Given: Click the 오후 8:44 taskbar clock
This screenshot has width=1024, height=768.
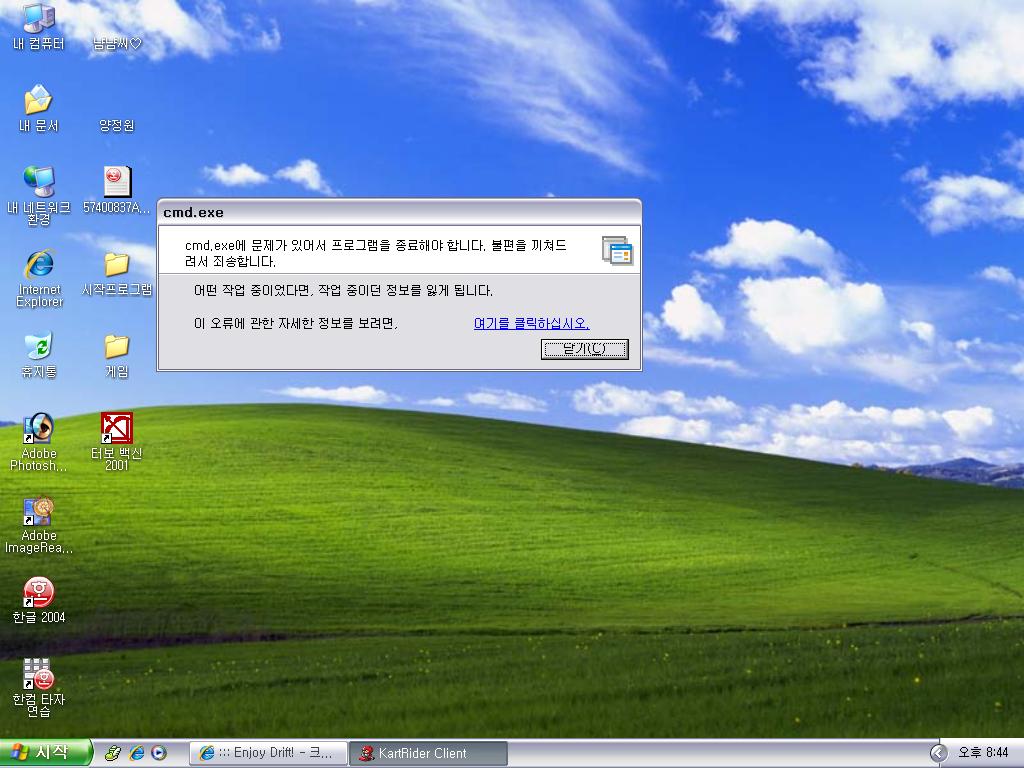Looking at the screenshot, I should pos(984,753).
